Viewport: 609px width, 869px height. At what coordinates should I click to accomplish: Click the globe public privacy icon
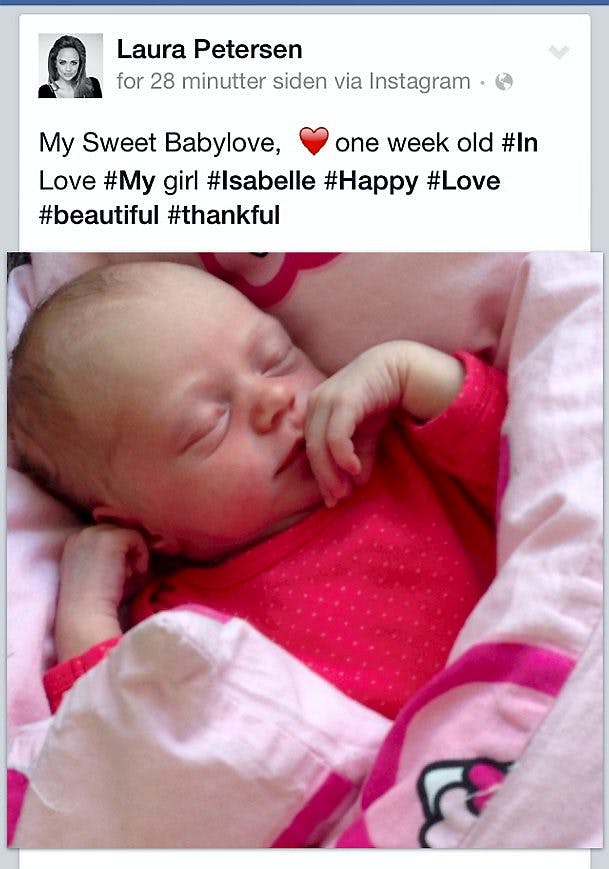[x=504, y=82]
